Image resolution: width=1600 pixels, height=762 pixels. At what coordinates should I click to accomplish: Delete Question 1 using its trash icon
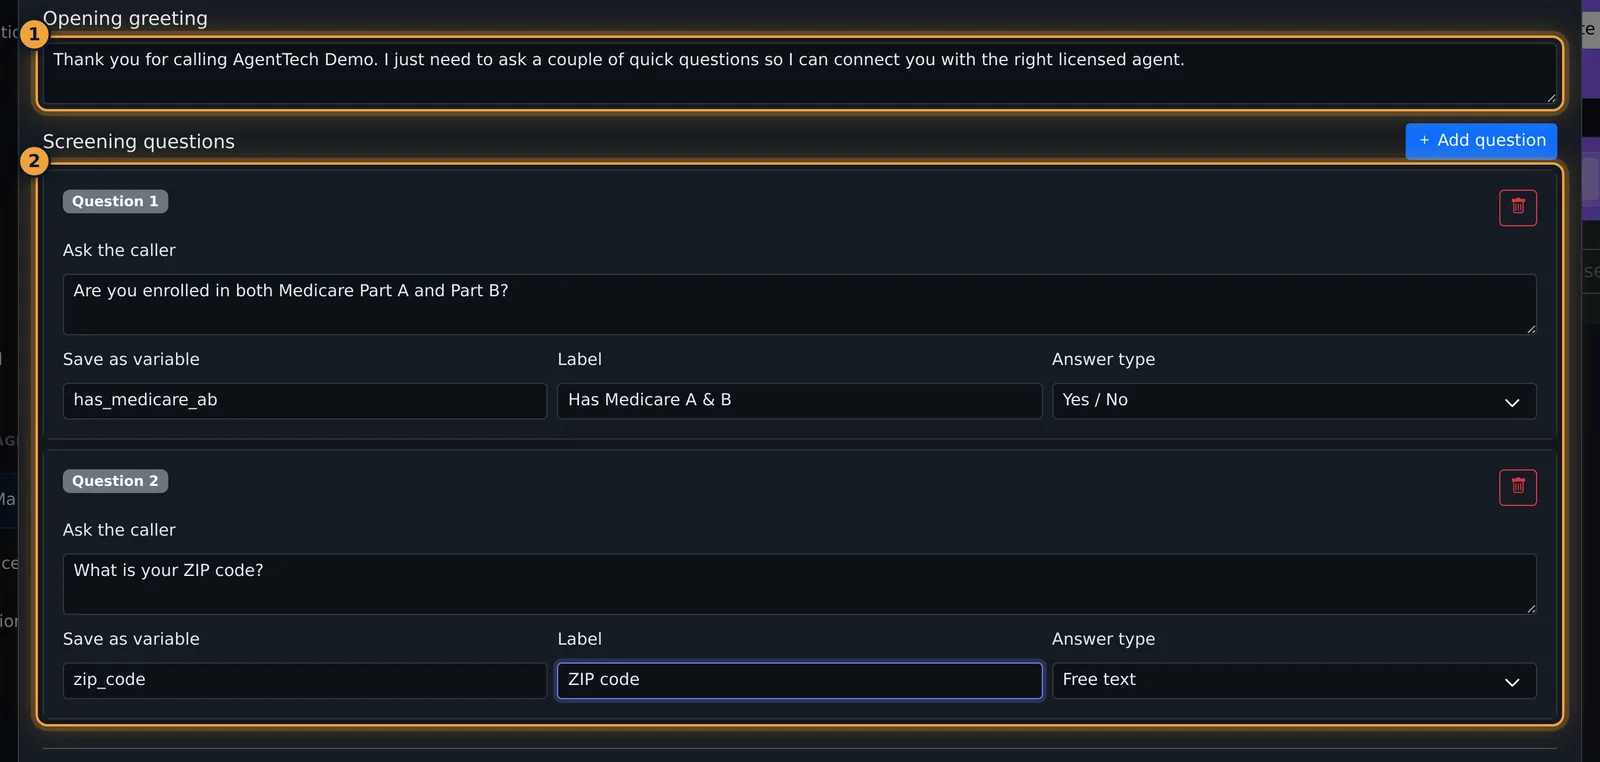1517,208
